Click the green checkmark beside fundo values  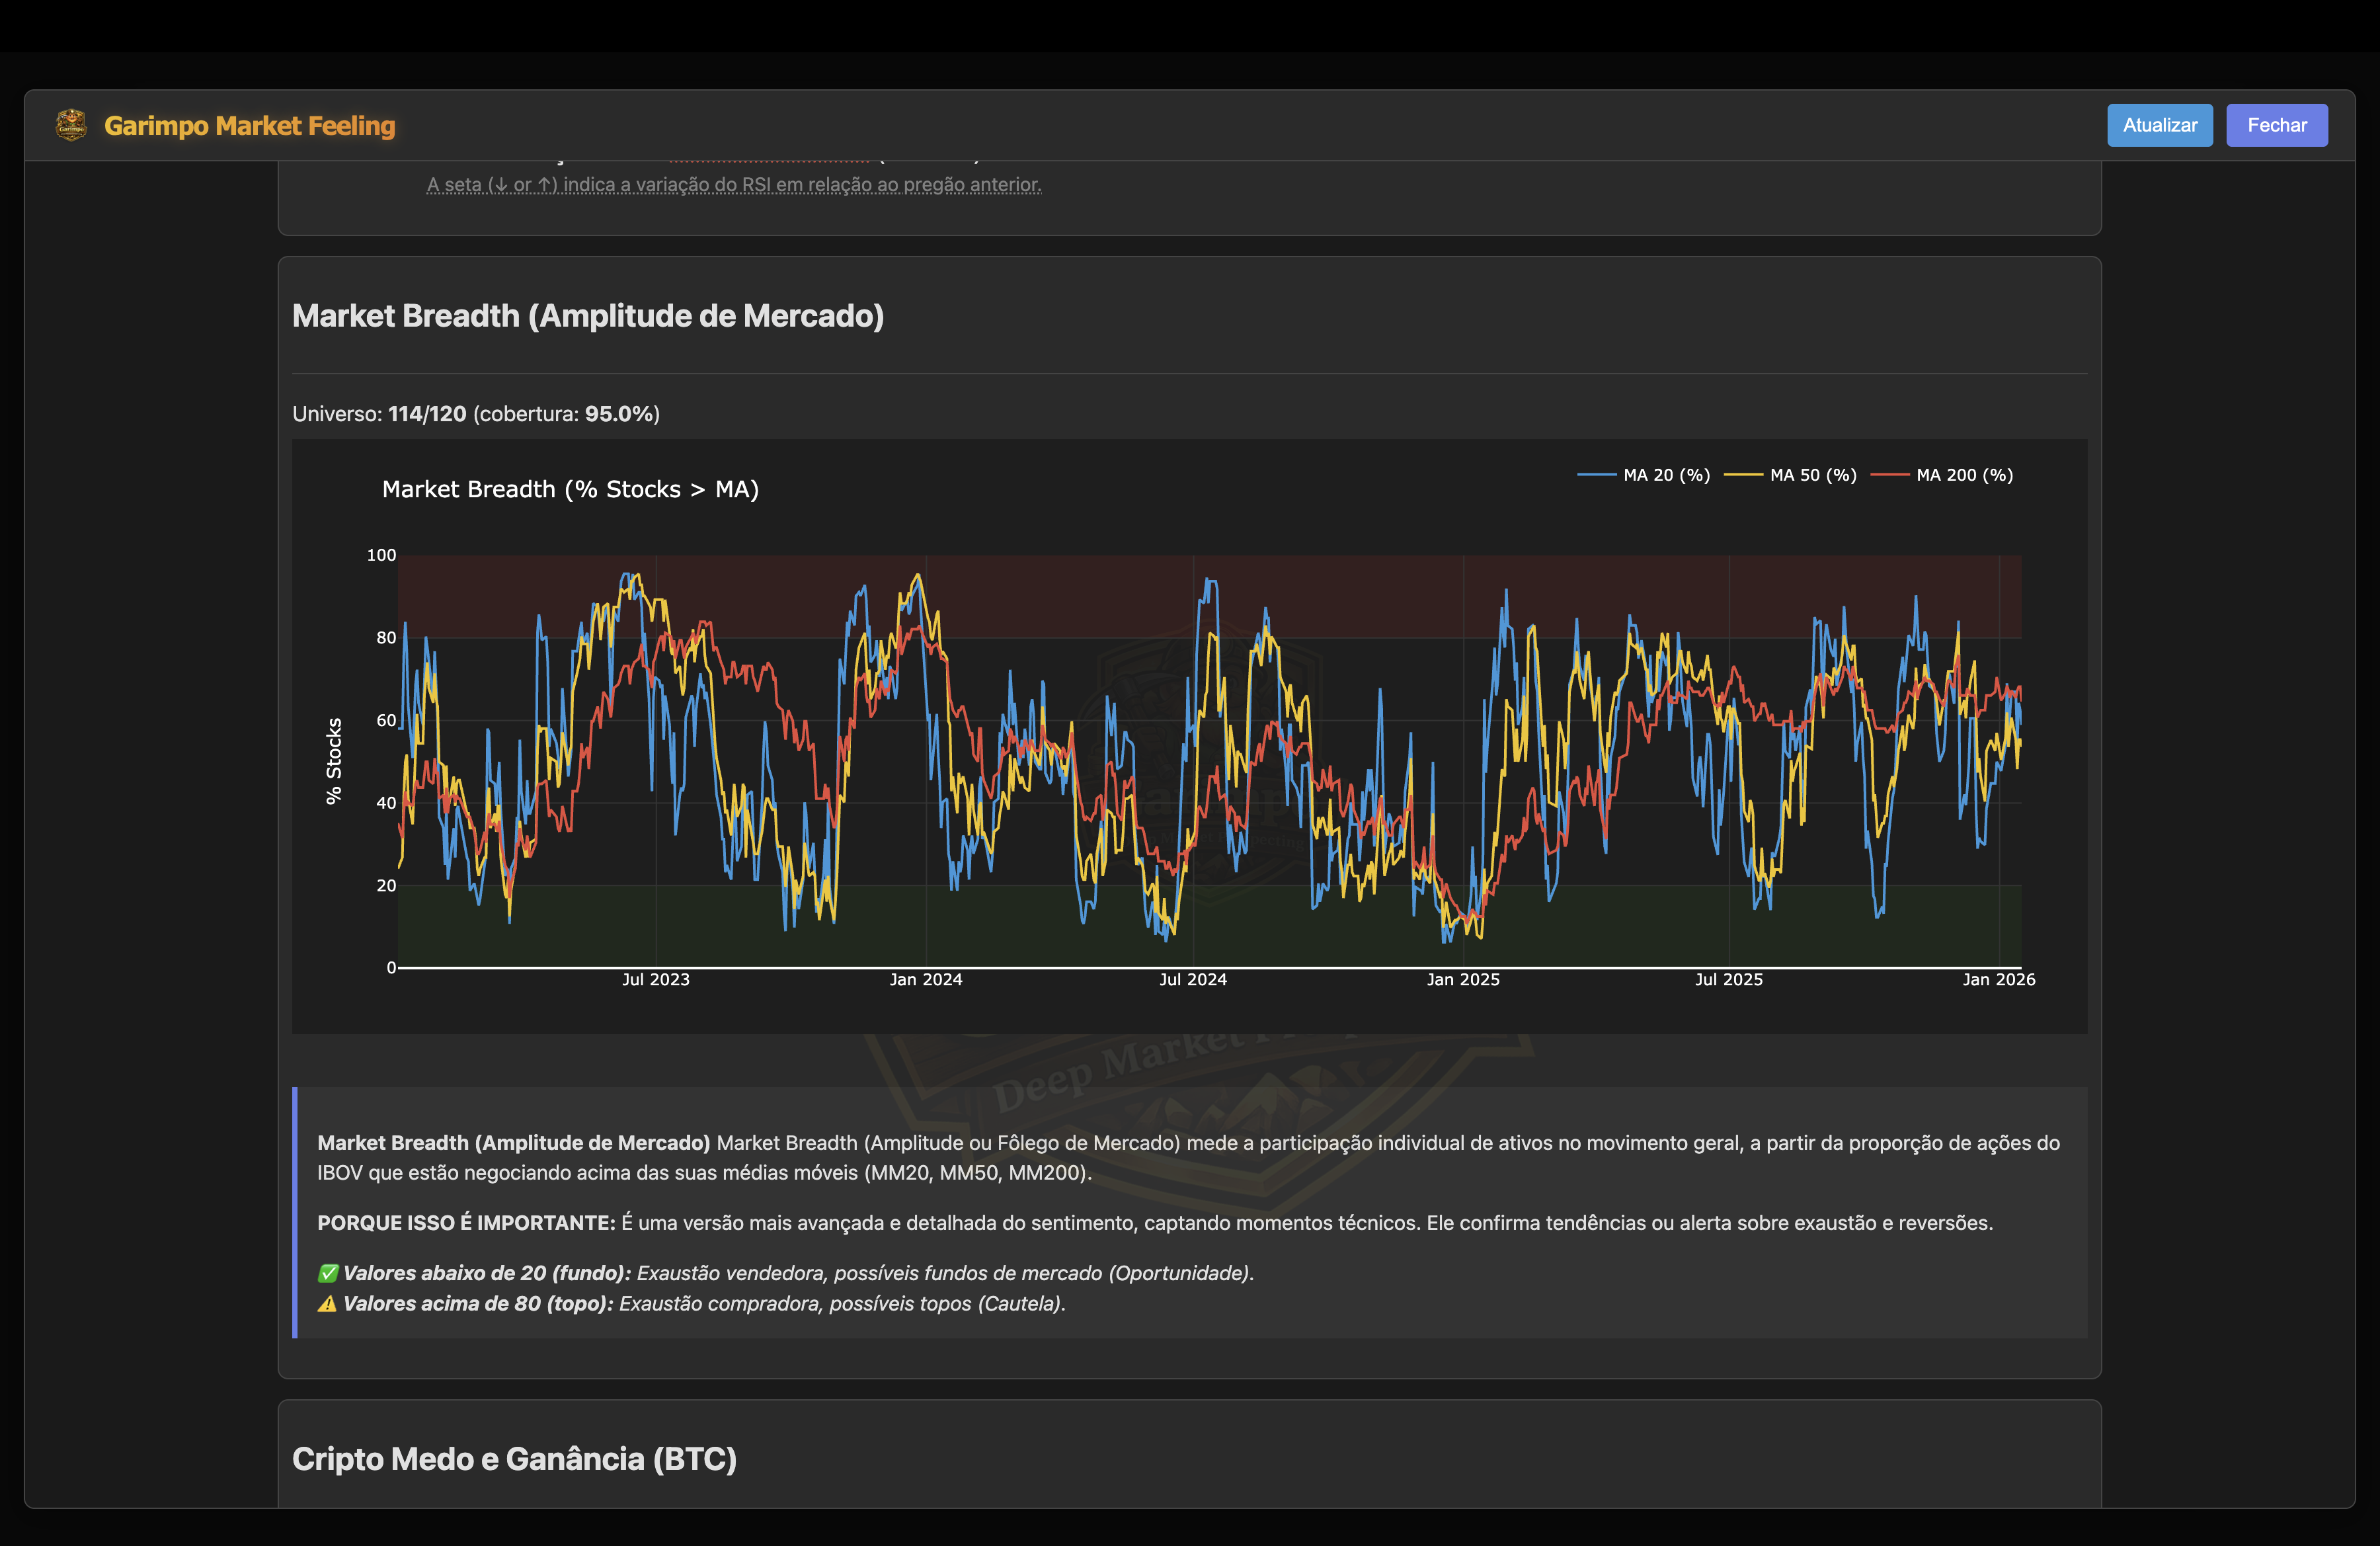pos(327,1272)
